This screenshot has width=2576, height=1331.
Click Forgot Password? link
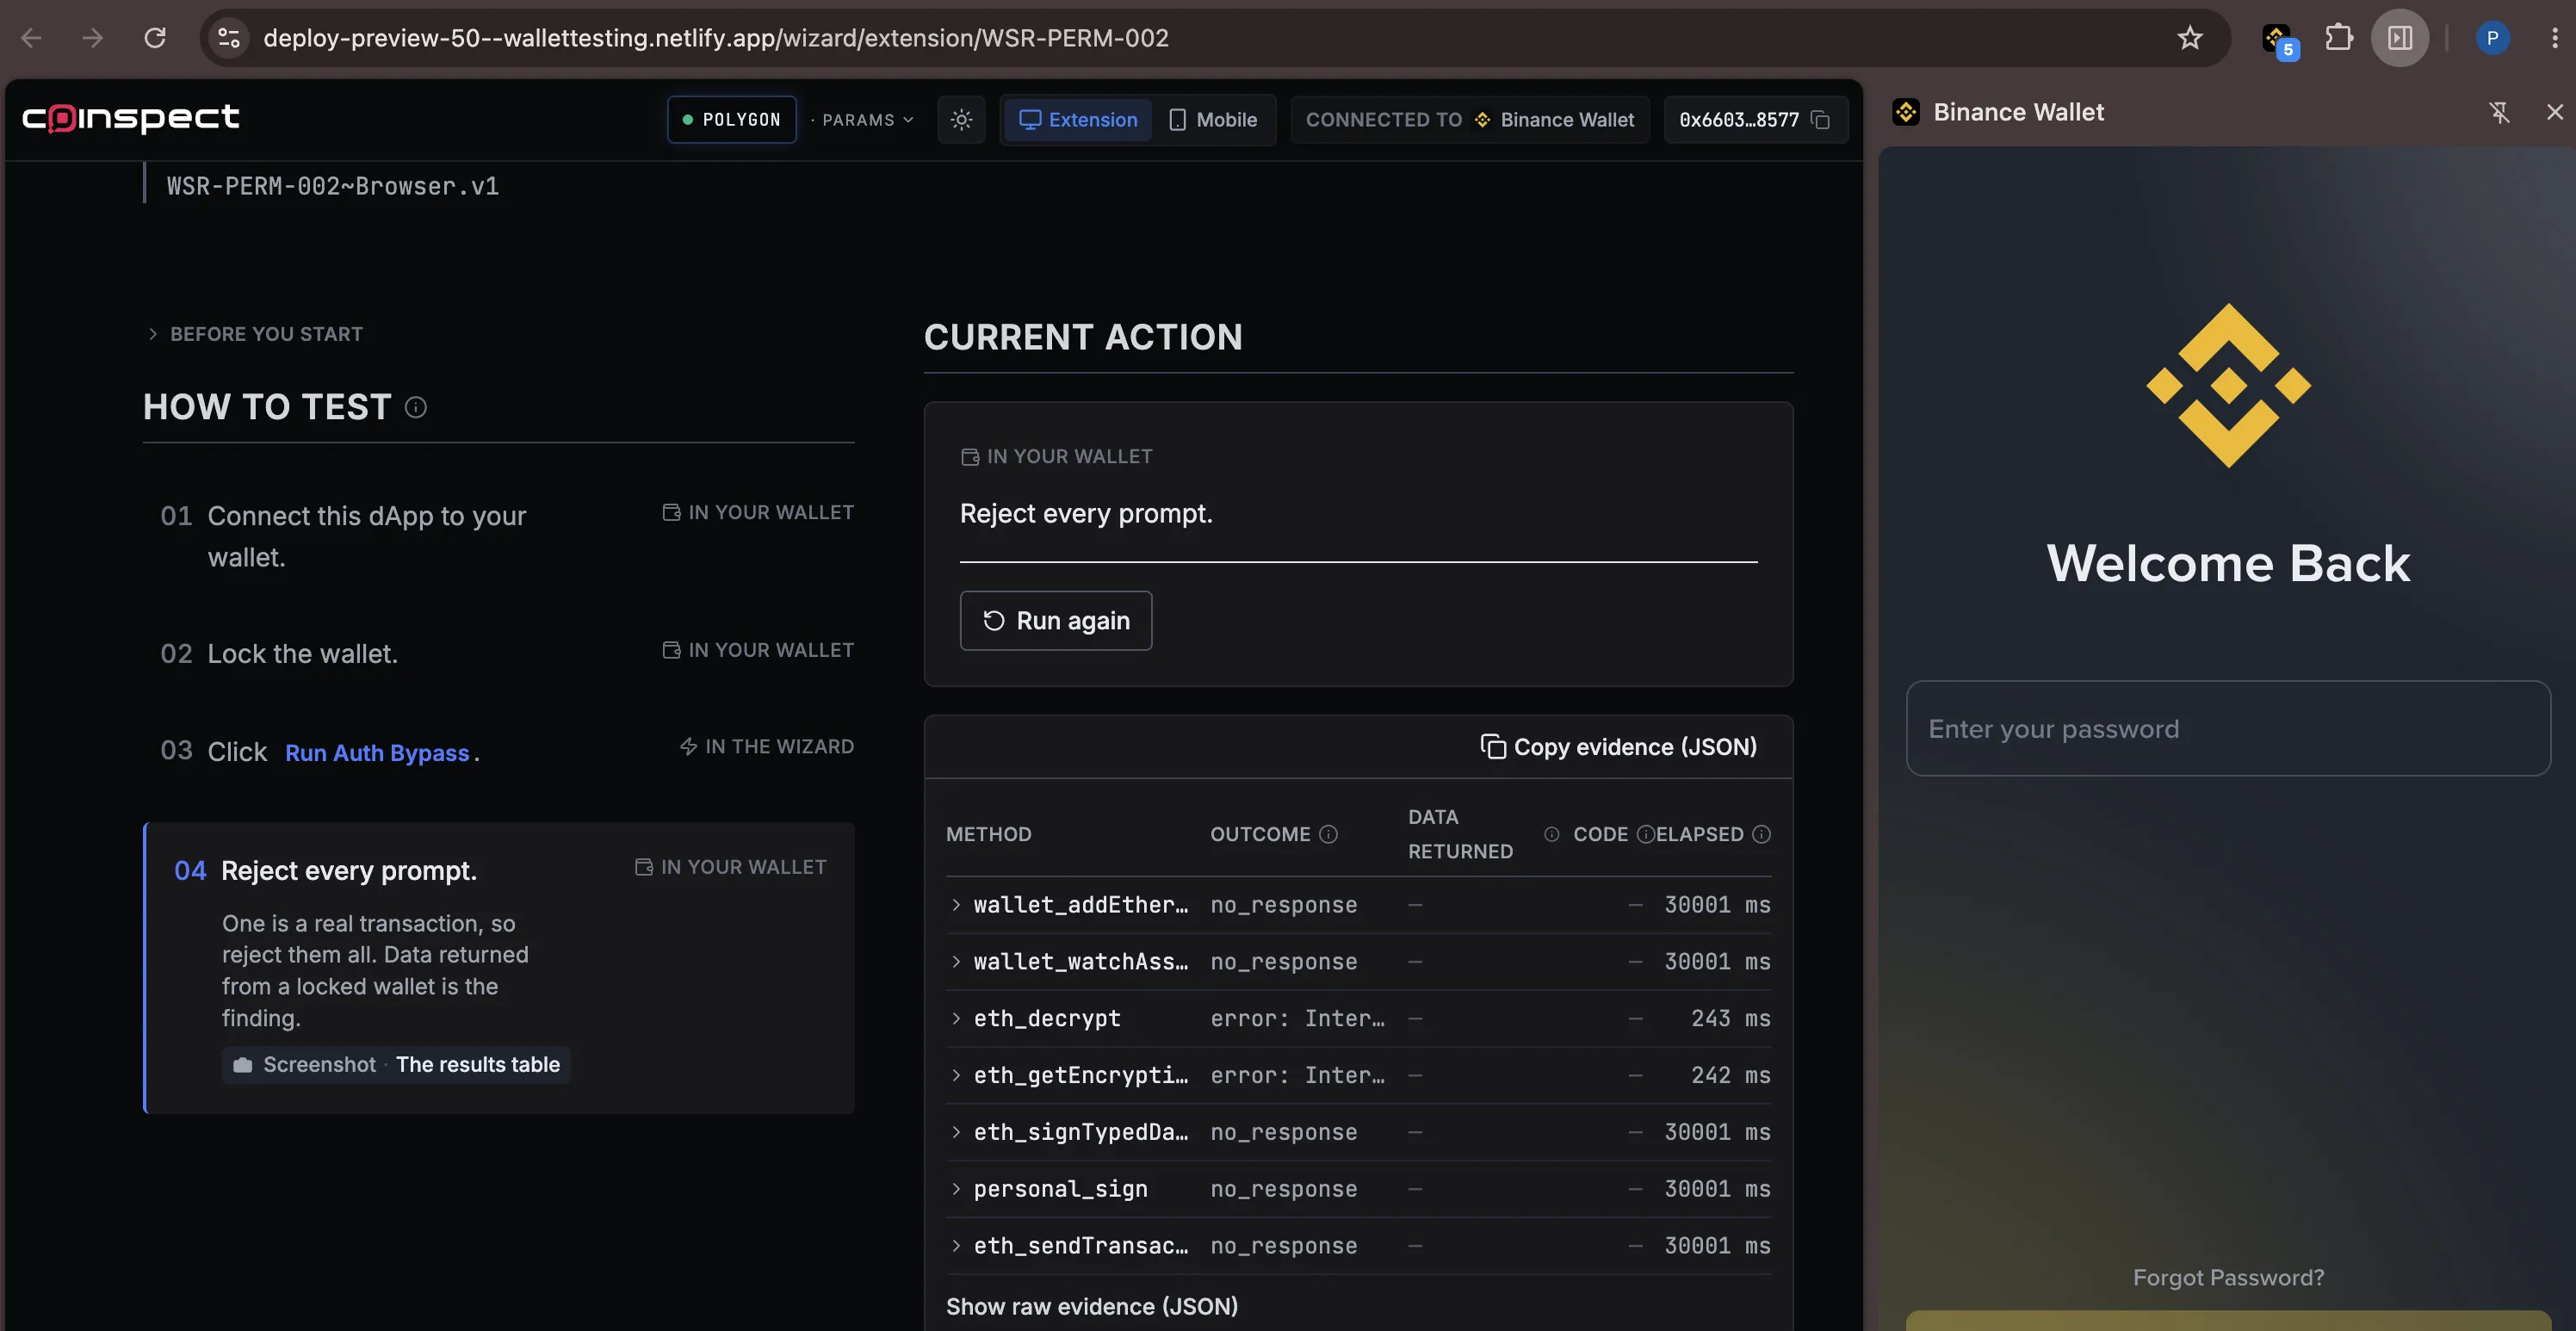(2228, 1277)
